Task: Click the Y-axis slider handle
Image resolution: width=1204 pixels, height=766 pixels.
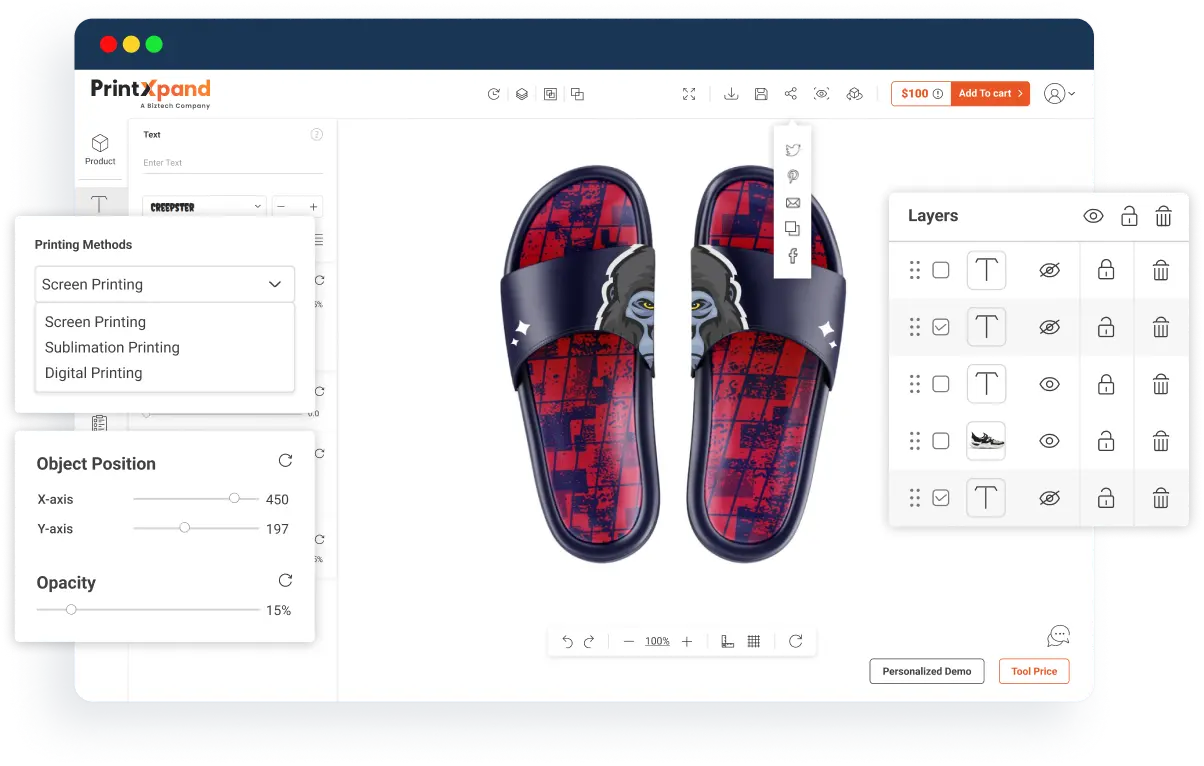Action: [x=184, y=527]
